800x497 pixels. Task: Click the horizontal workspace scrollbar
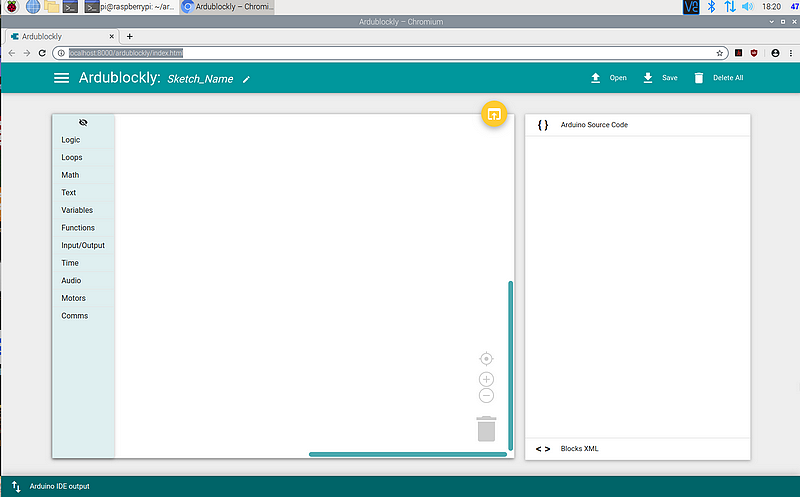408,454
